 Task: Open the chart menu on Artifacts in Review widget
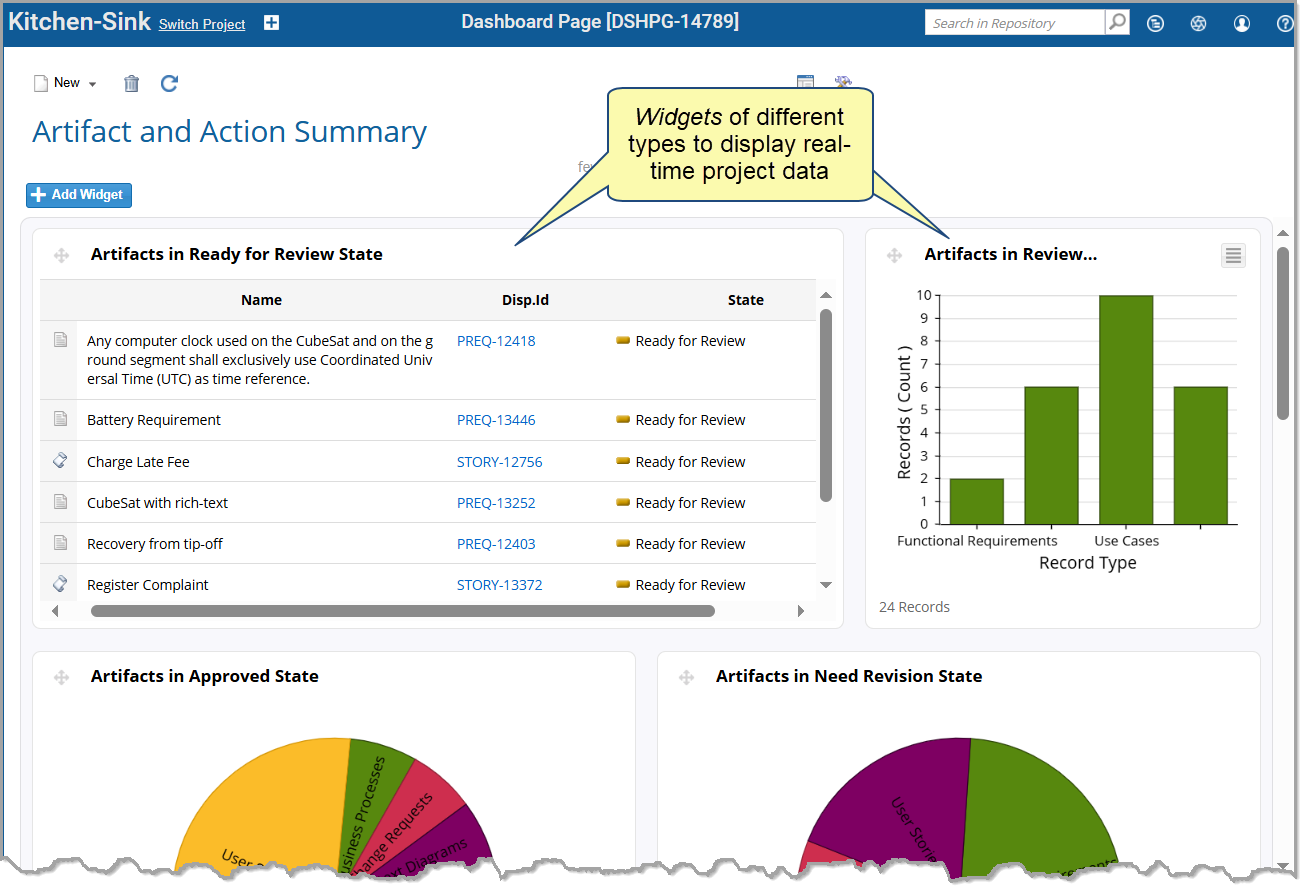click(x=1233, y=256)
